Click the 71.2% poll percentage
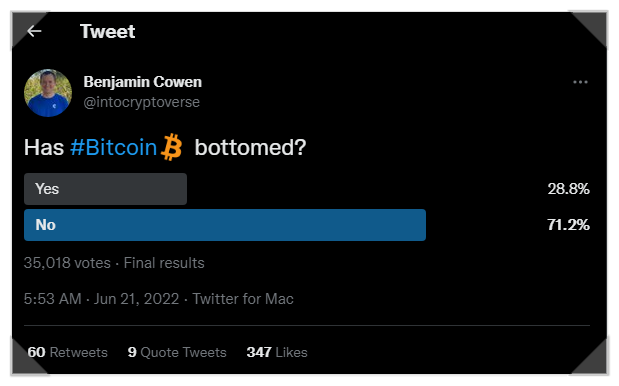619x386 pixels. pyautogui.click(x=568, y=225)
